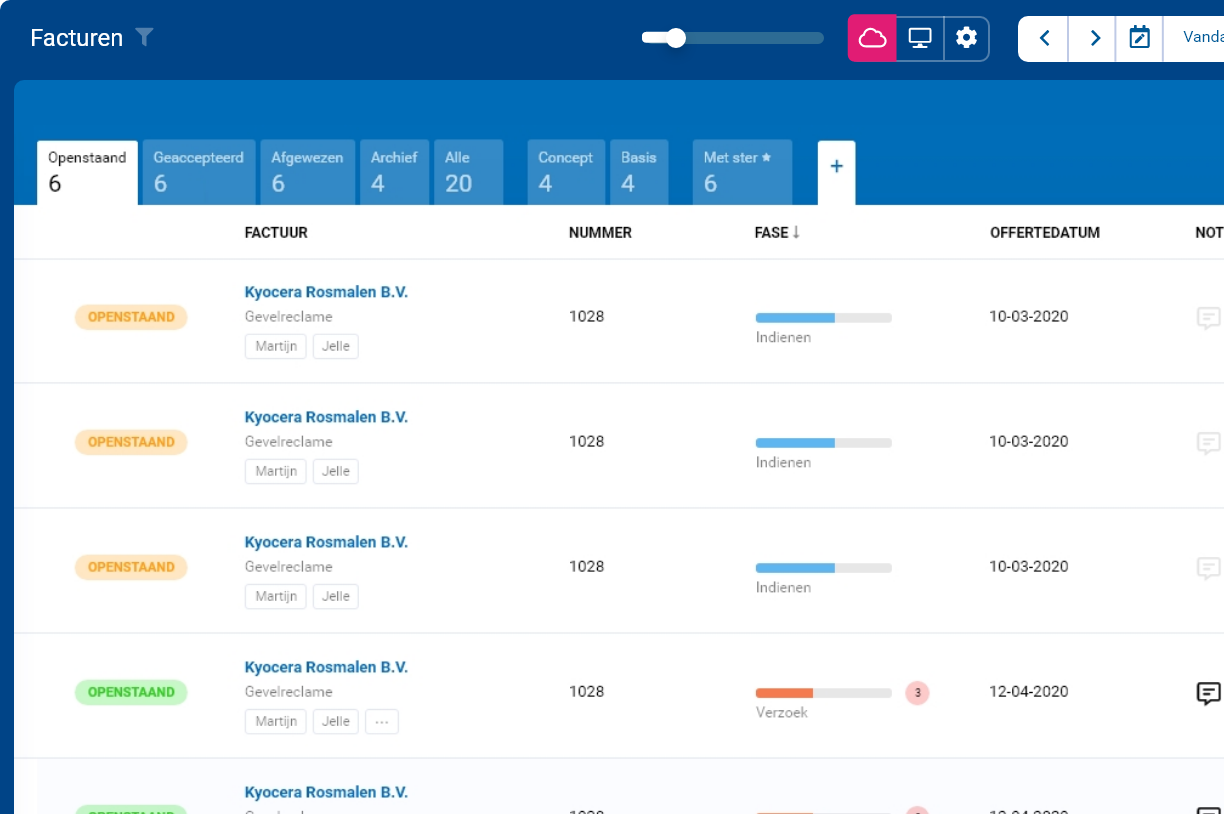Show the Archief tab
Screen dimensions: 1224x814
pos(394,172)
